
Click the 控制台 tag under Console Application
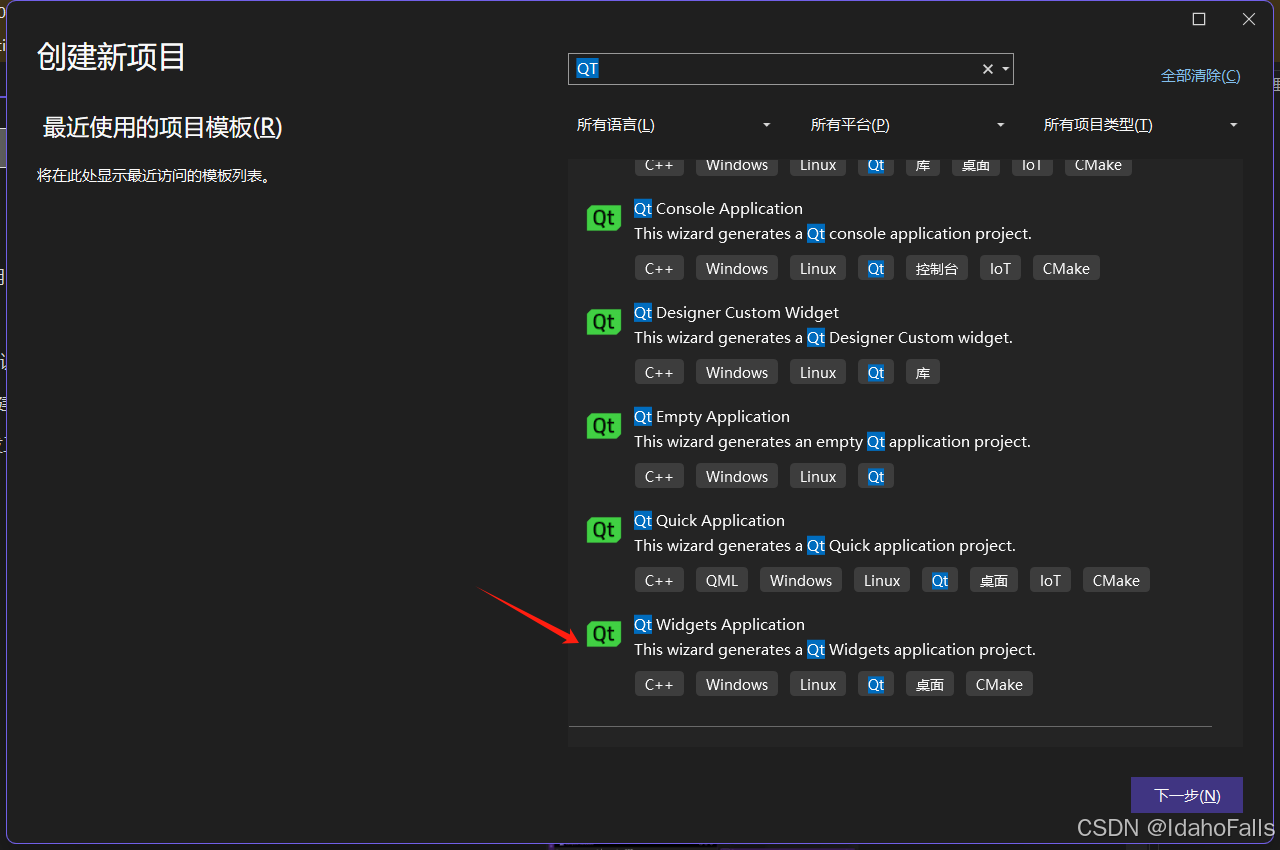937,268
